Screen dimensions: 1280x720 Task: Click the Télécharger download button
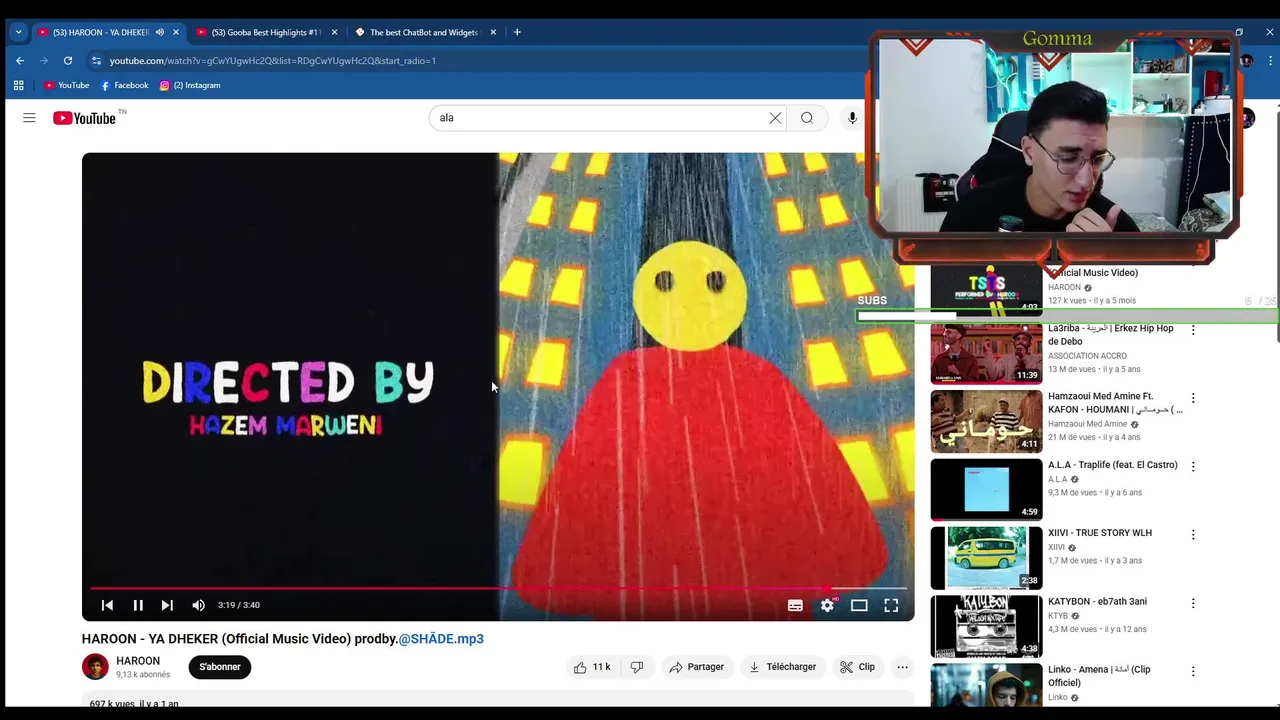tap(783, 667)
